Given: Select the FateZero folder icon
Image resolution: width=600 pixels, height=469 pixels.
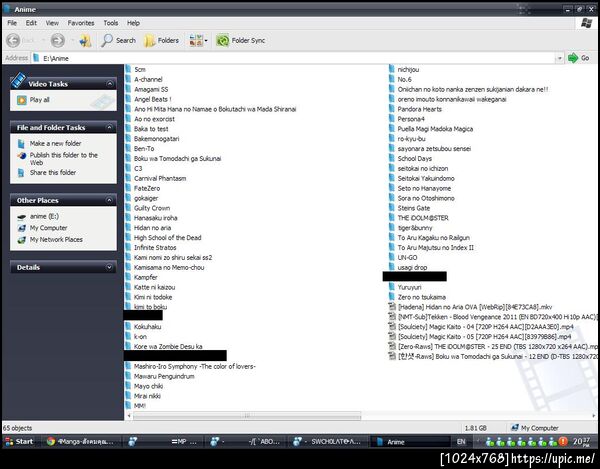Looking at the screenshot, I should (128, 188).
